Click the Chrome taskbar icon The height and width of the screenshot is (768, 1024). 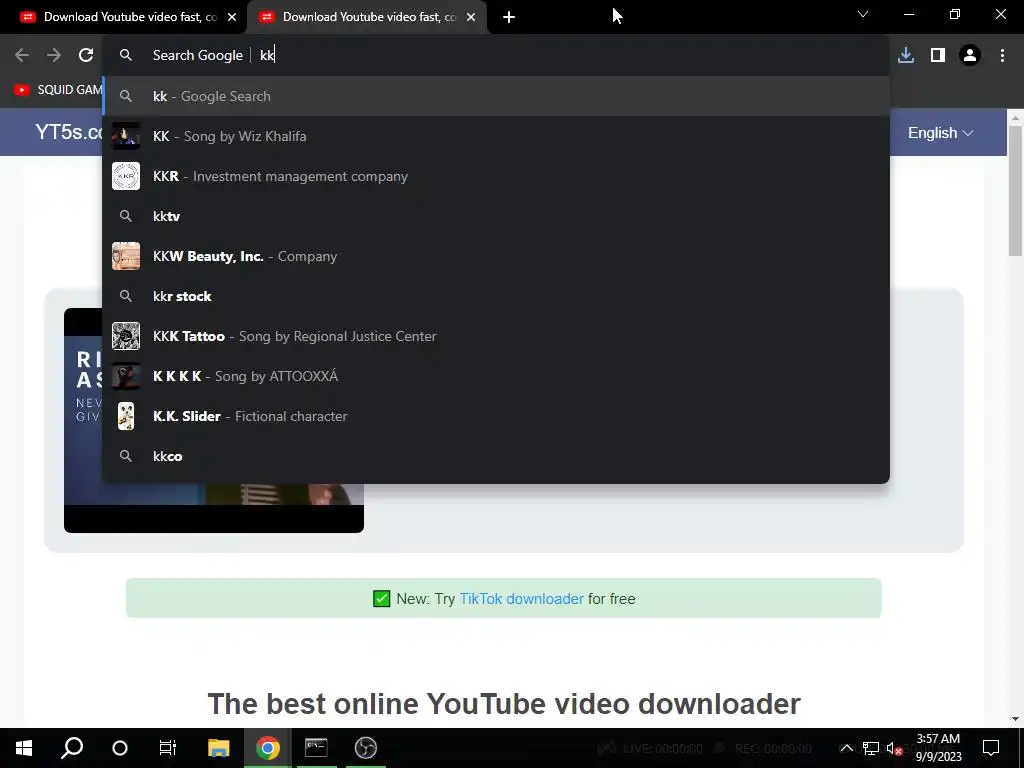pos(268,748)
